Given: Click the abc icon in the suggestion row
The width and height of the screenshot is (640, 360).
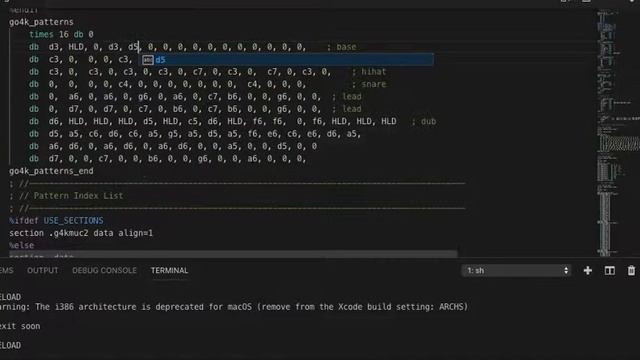Looking at the screenshot, I should (148, 60).
